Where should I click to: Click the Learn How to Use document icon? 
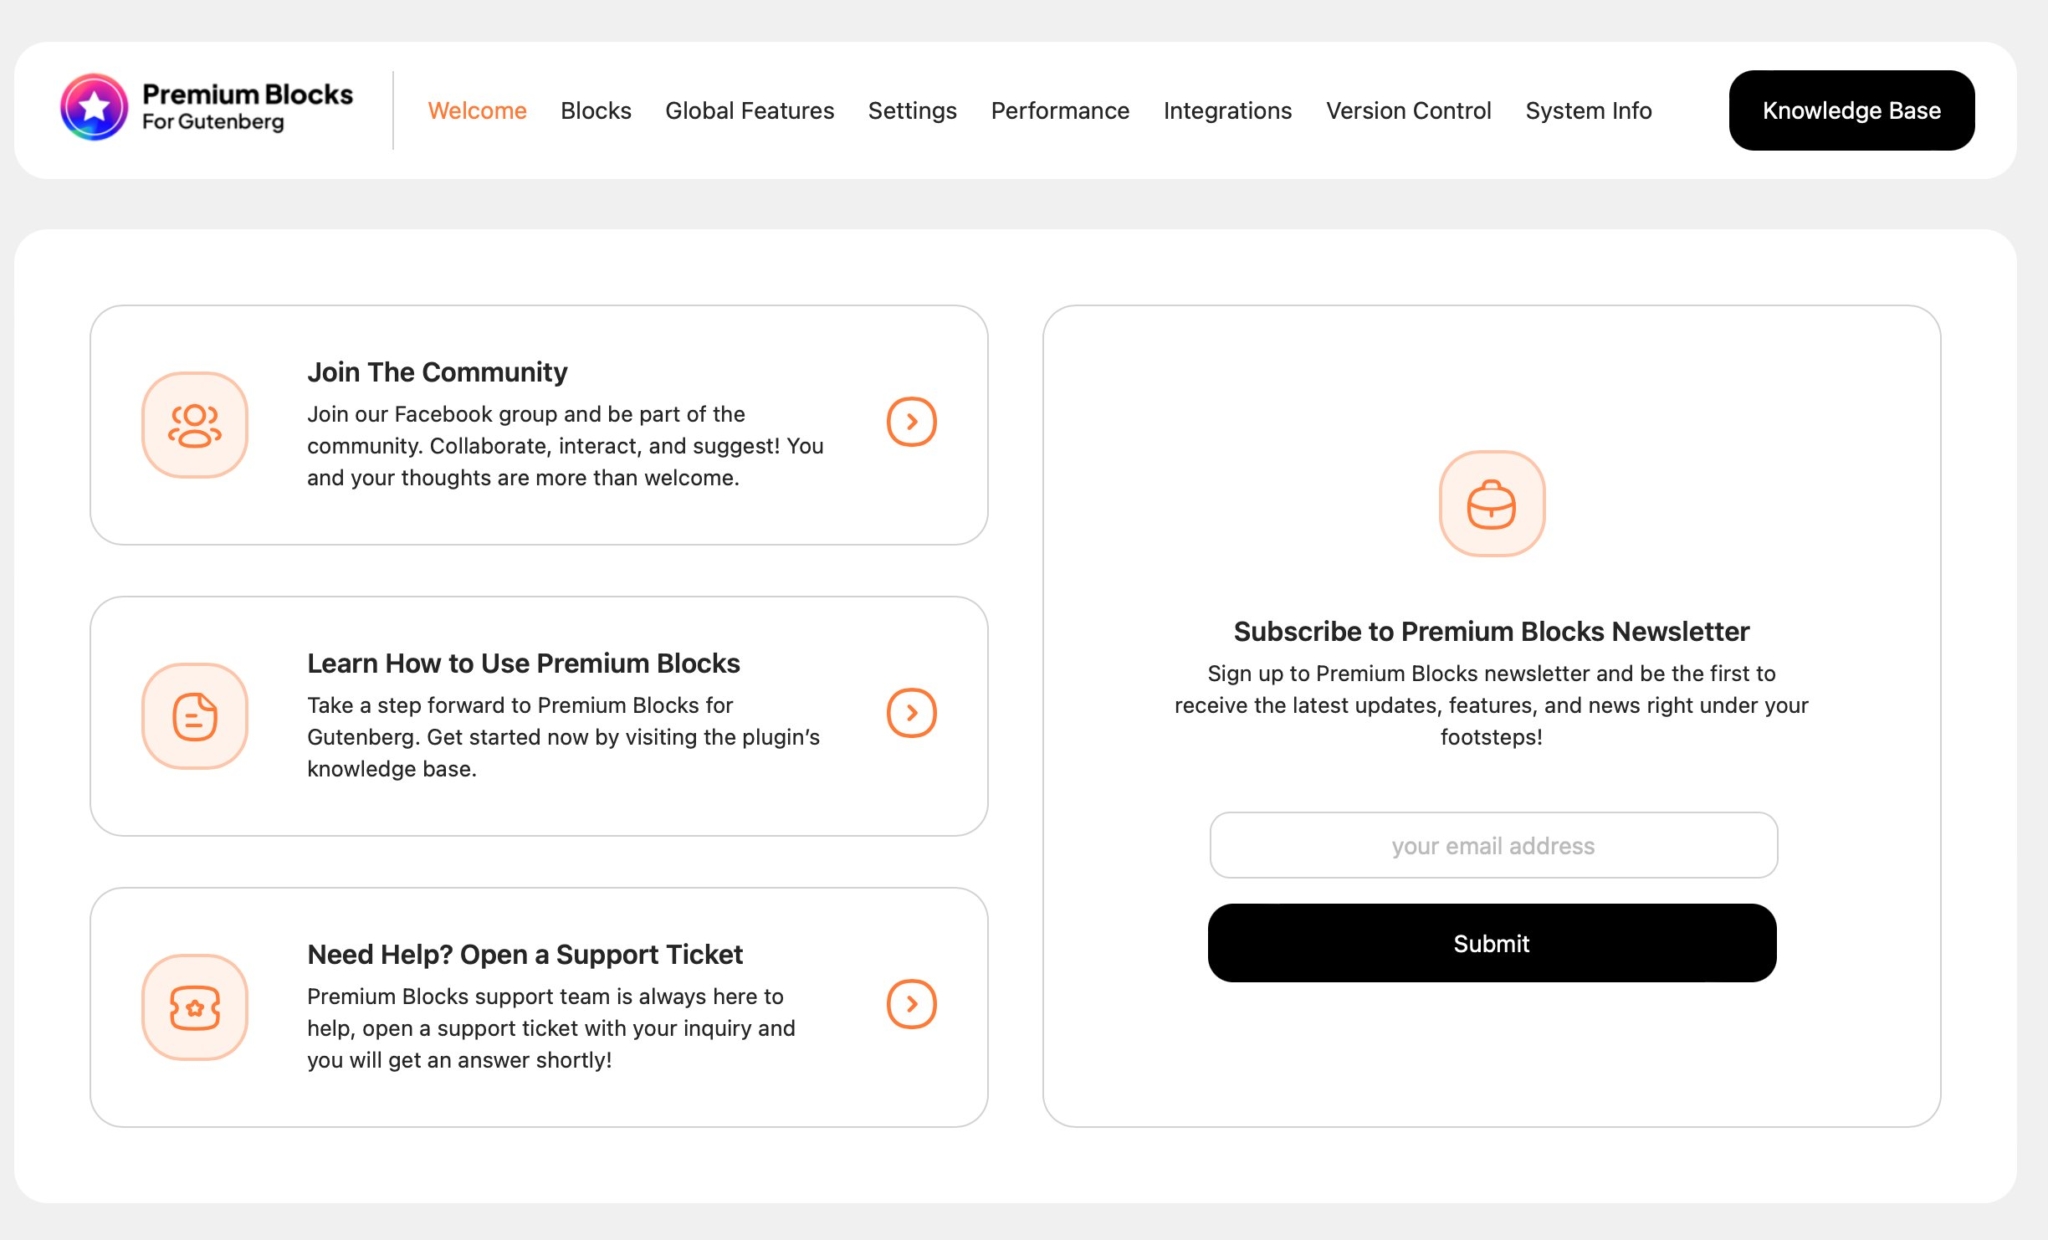coord(195,716)
